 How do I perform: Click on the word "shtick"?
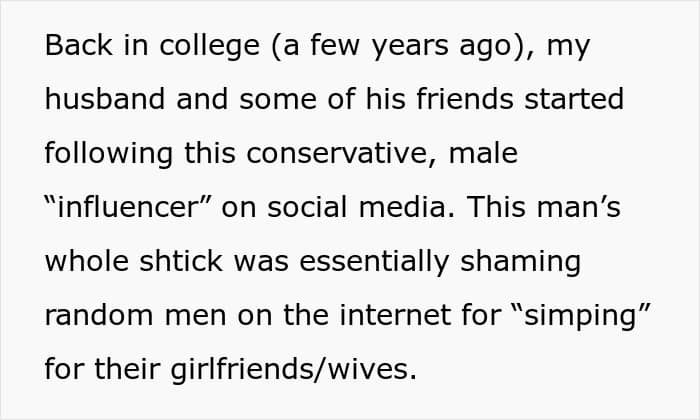pos(181,261)
